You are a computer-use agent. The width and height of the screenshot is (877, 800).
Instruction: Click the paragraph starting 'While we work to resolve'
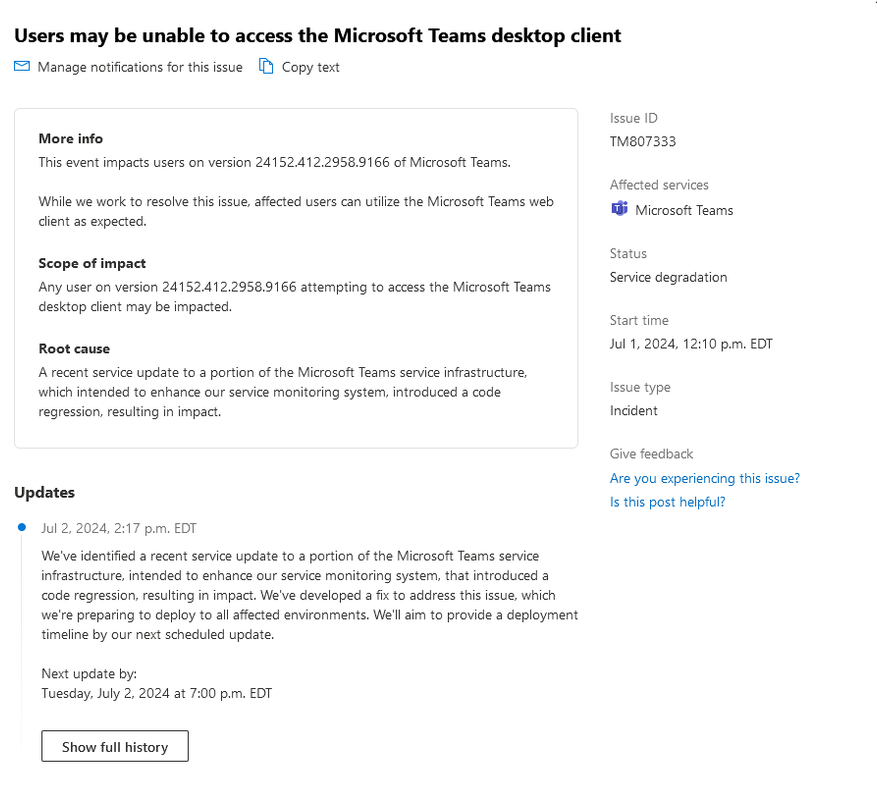click(296, 211)
